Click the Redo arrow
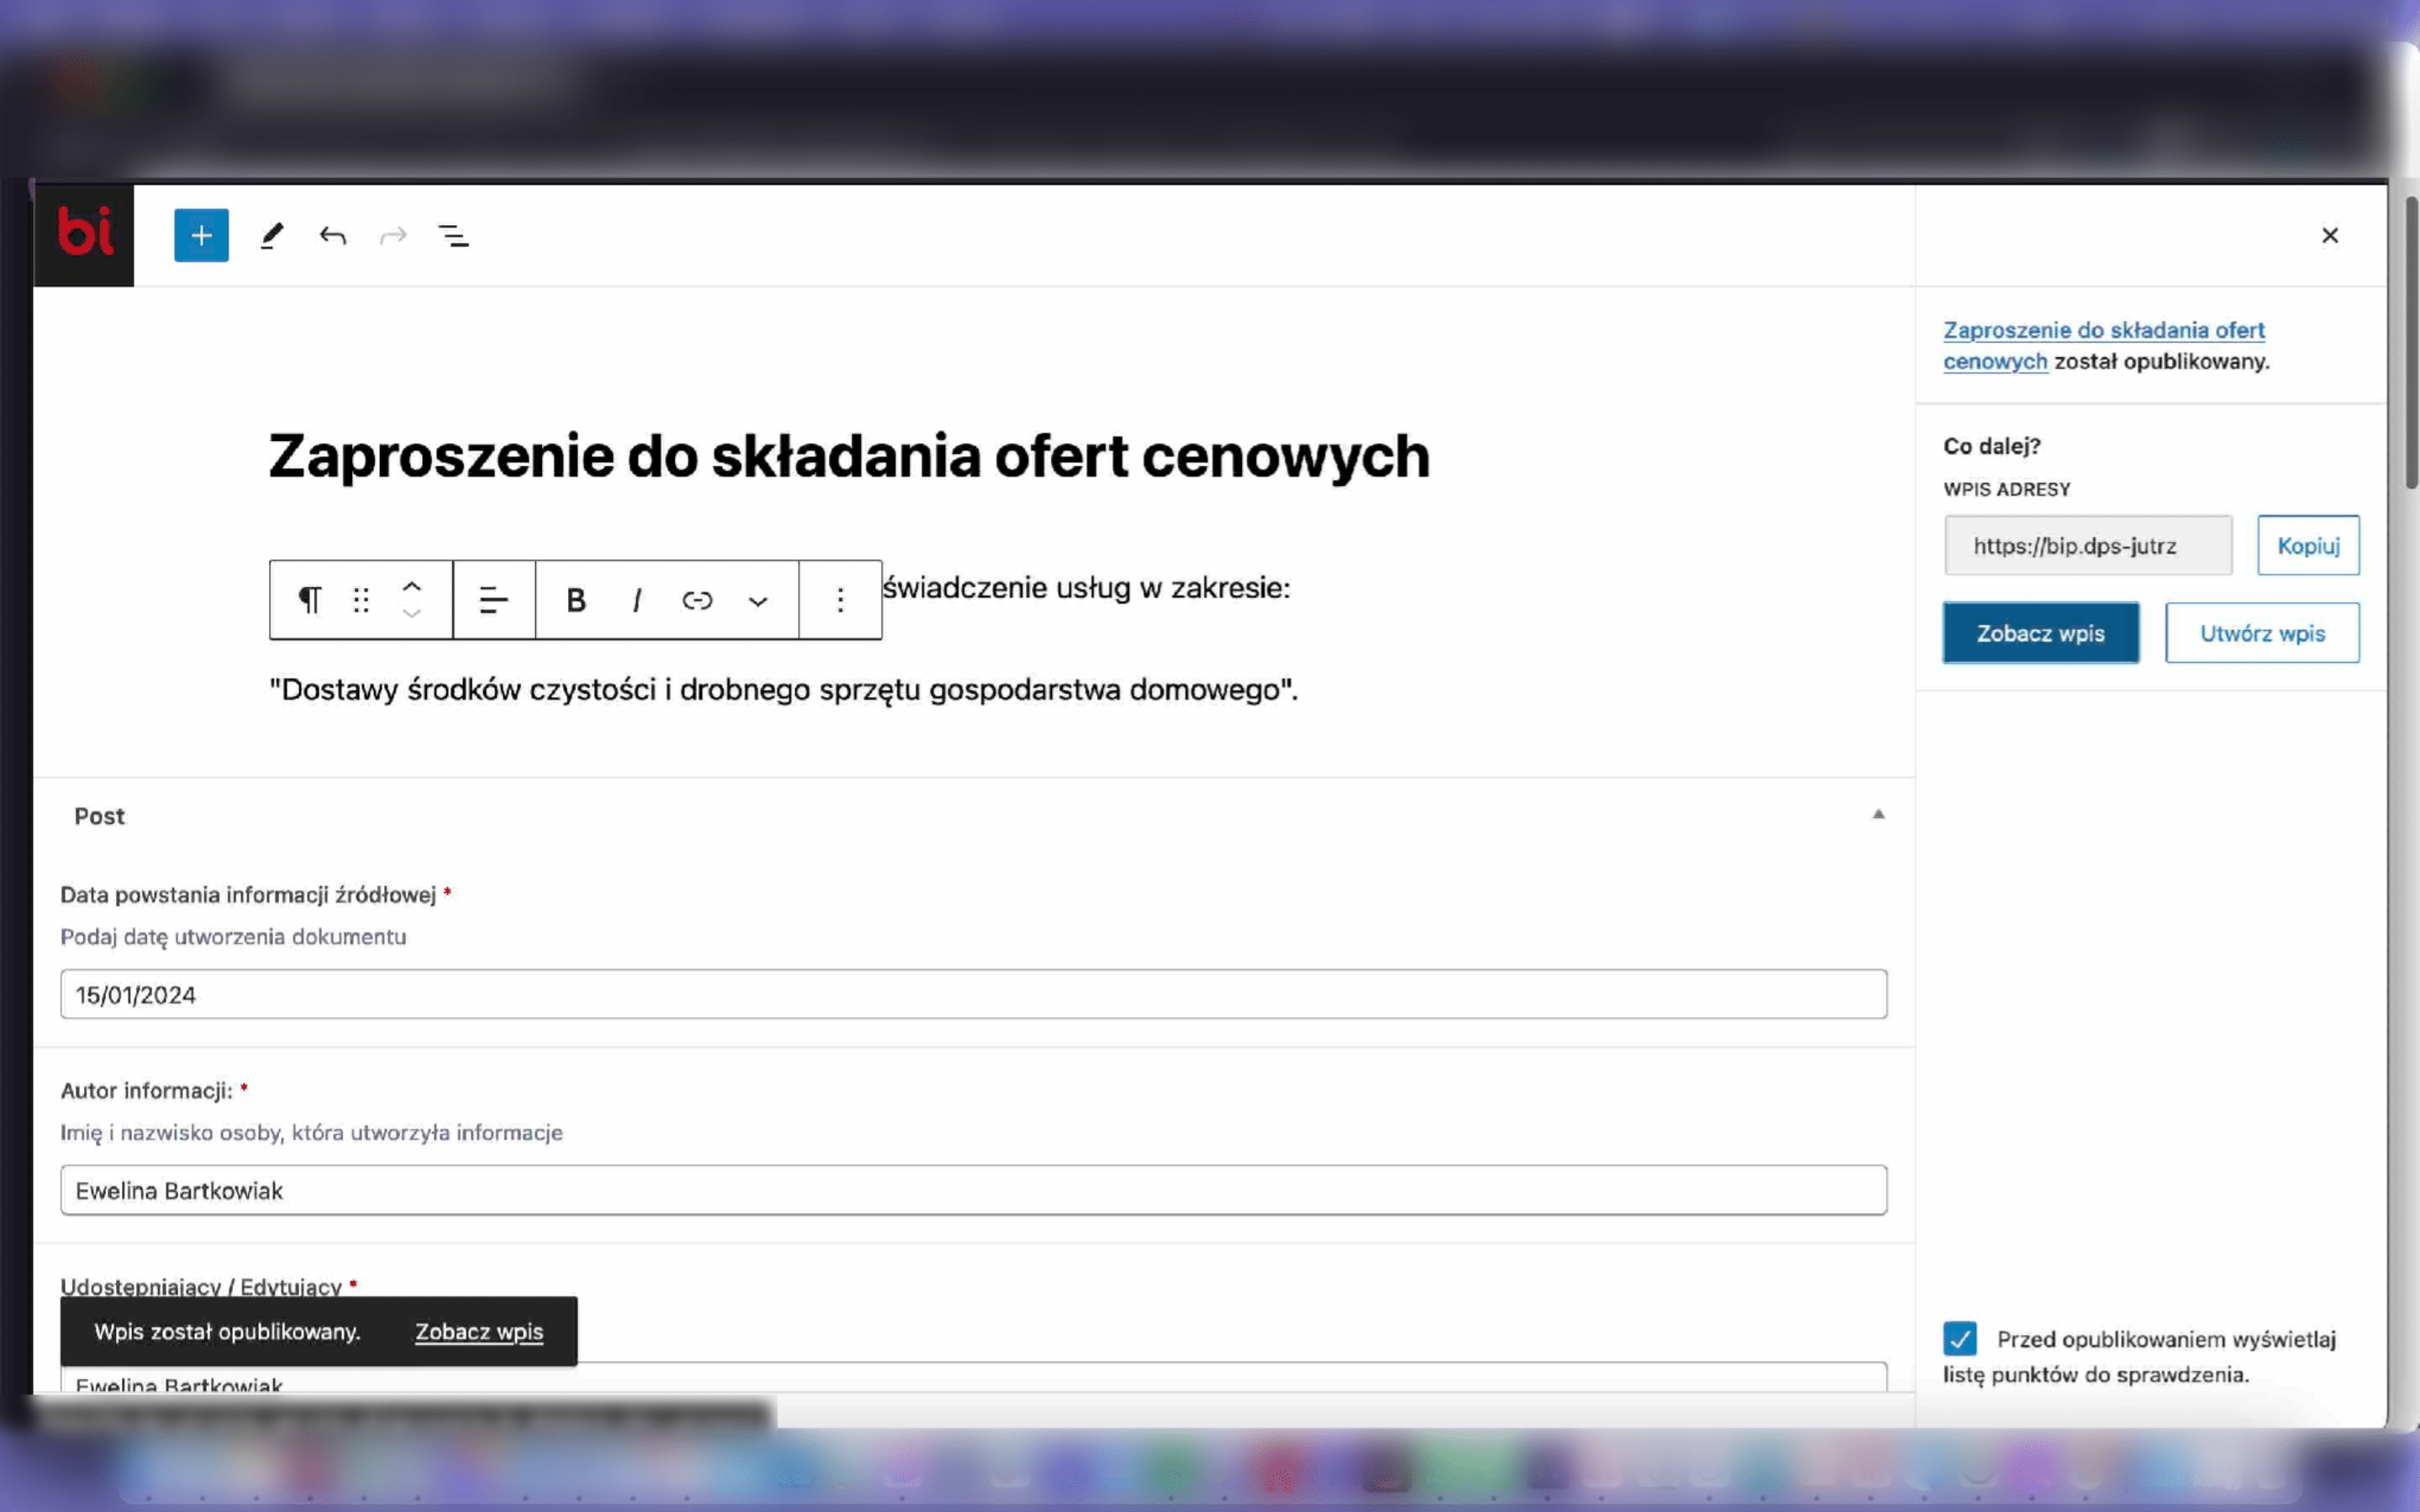 [x=393, y=236]
